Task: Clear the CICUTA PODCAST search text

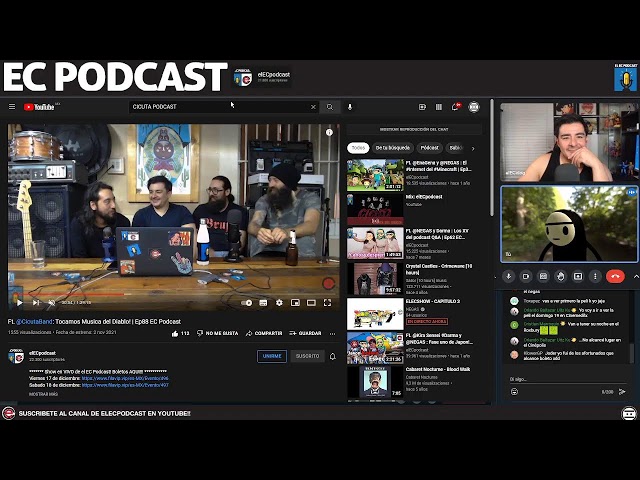Action: 313,107
